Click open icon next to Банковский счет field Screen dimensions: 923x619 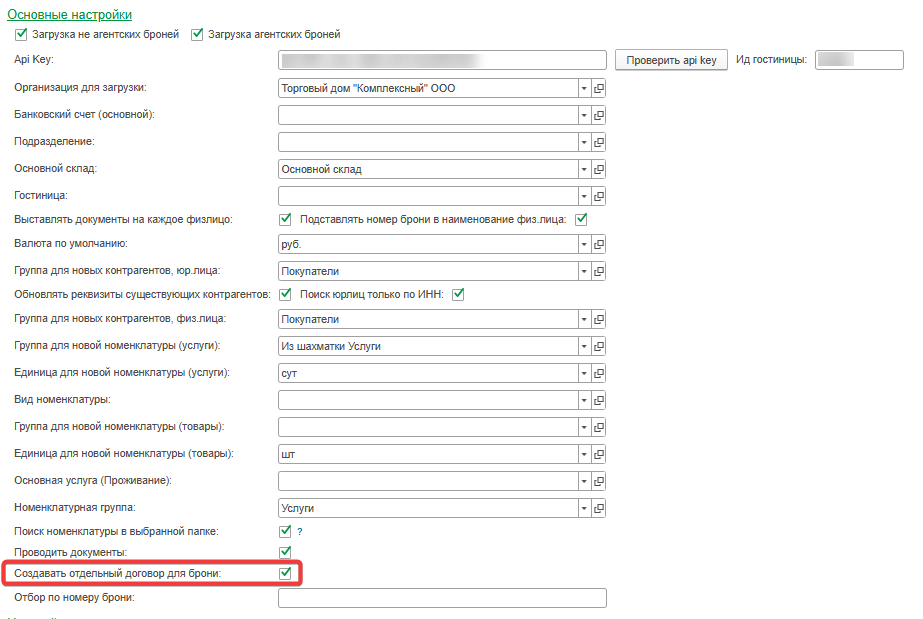coord(600,115)
